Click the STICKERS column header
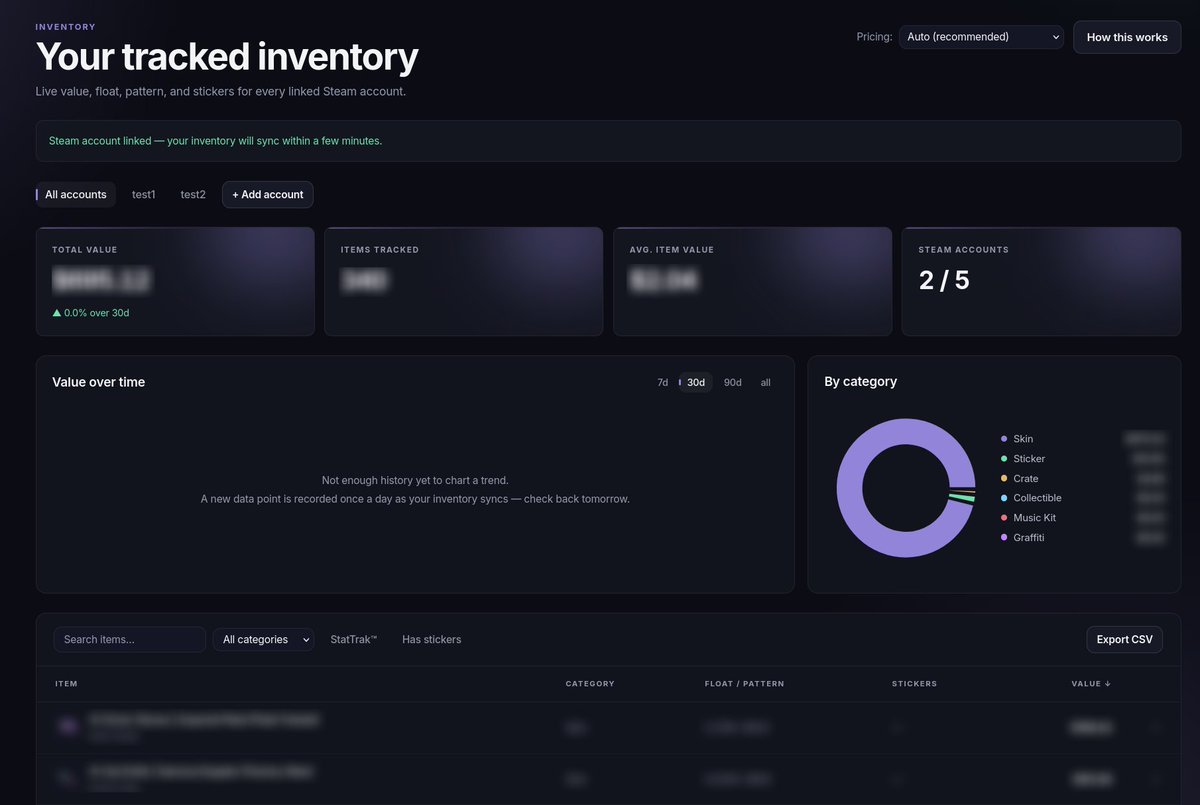Image resolution: width=1200 pixels, height=805 pixels. point(915,684)
